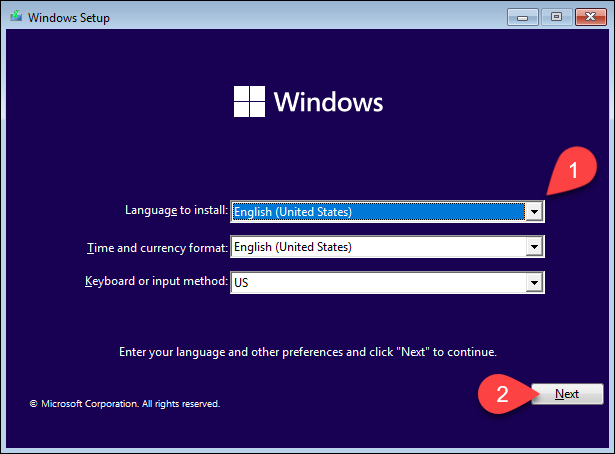The height and width of the screenshot is (454, 615).
Task: Maximize the Windows Setup window
Action: point(556,17)
